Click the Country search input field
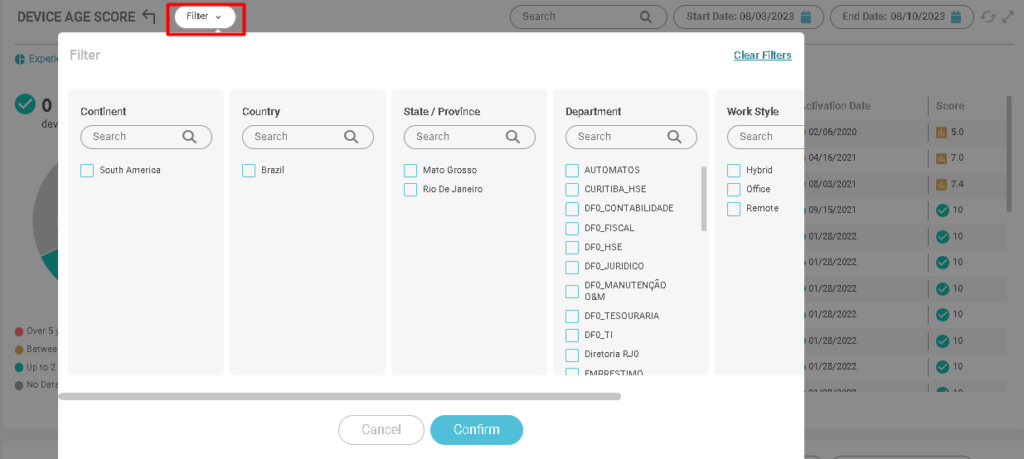The width and height of the screenshot is (1024, 459). click(295, 137)
